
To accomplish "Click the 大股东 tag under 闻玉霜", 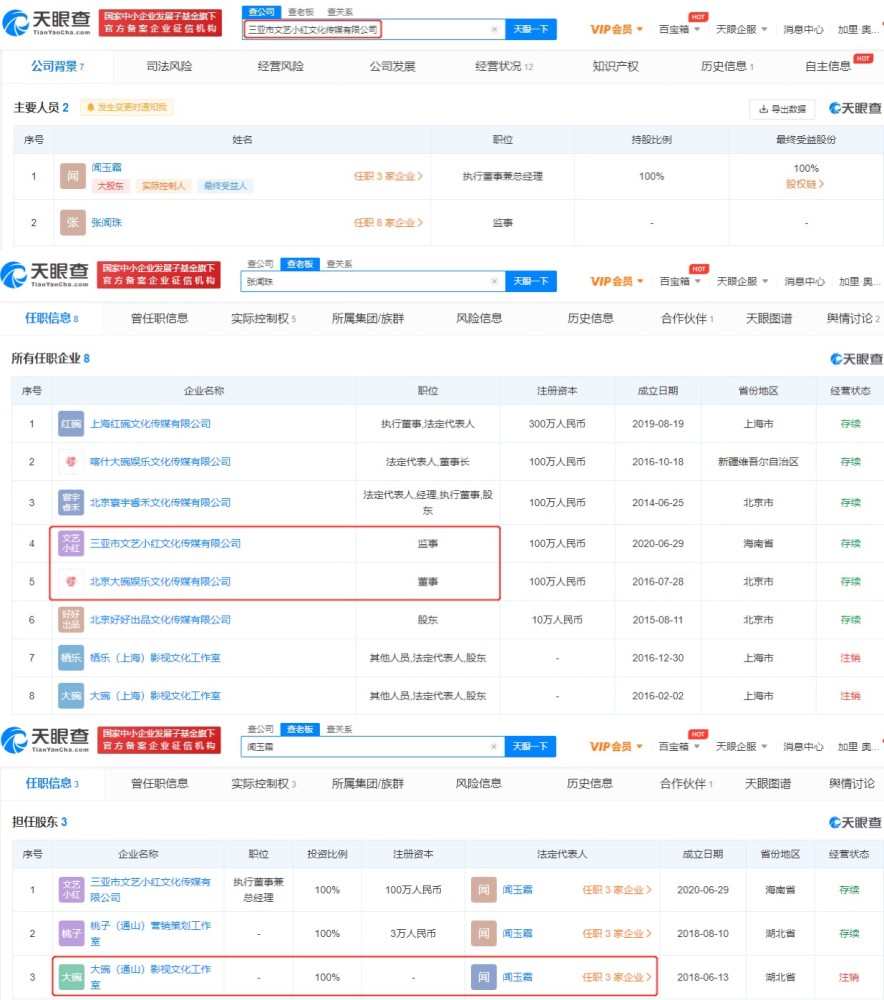I will pyautogui.click(x=111, y=186).
